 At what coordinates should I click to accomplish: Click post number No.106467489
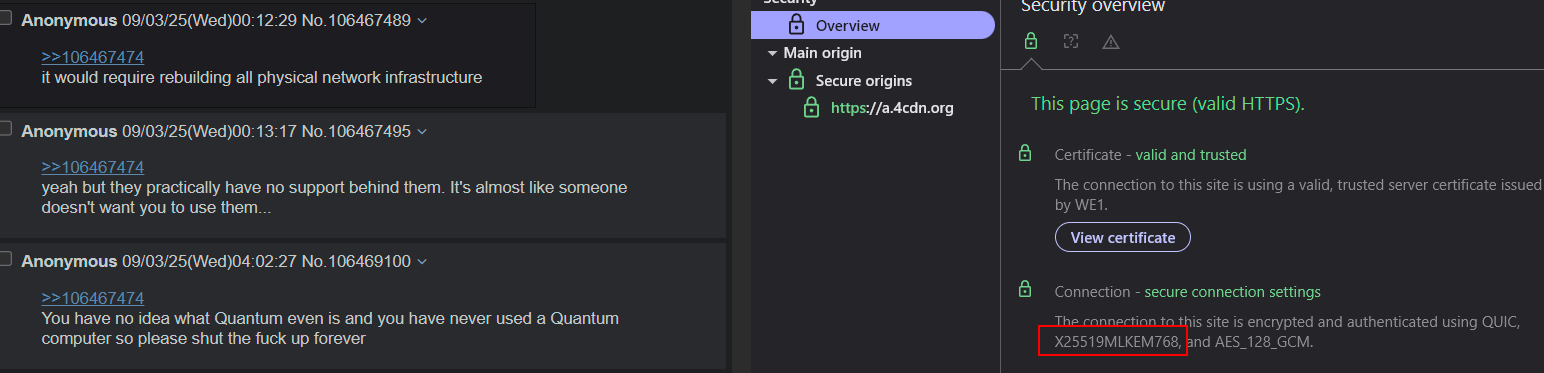(x=356, y=20)
